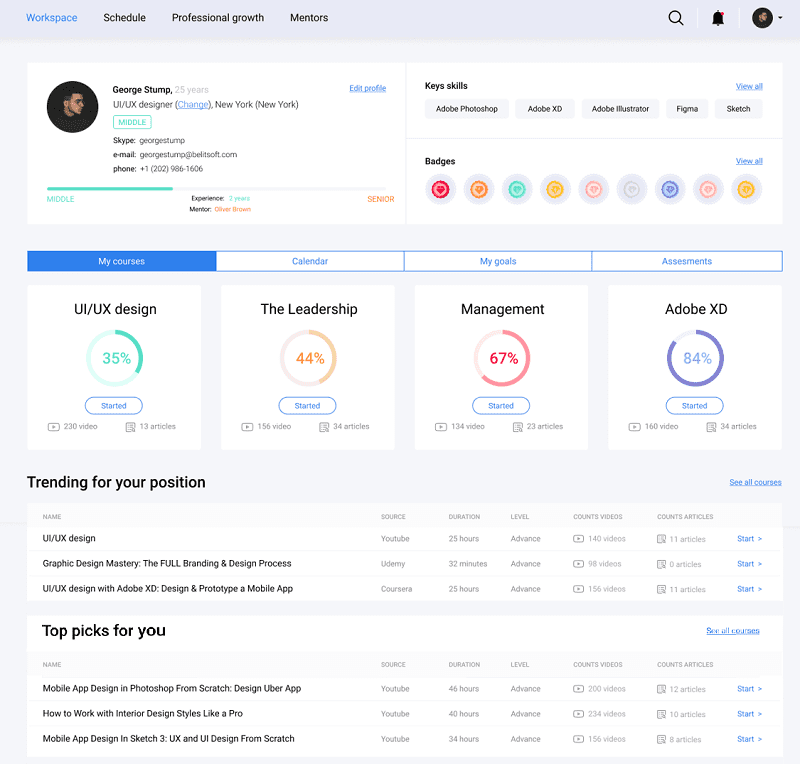The height and width of the screenshot is (764, 800).
Task: Start the UI/UX design Youtube course
Action: coord(749,538)
